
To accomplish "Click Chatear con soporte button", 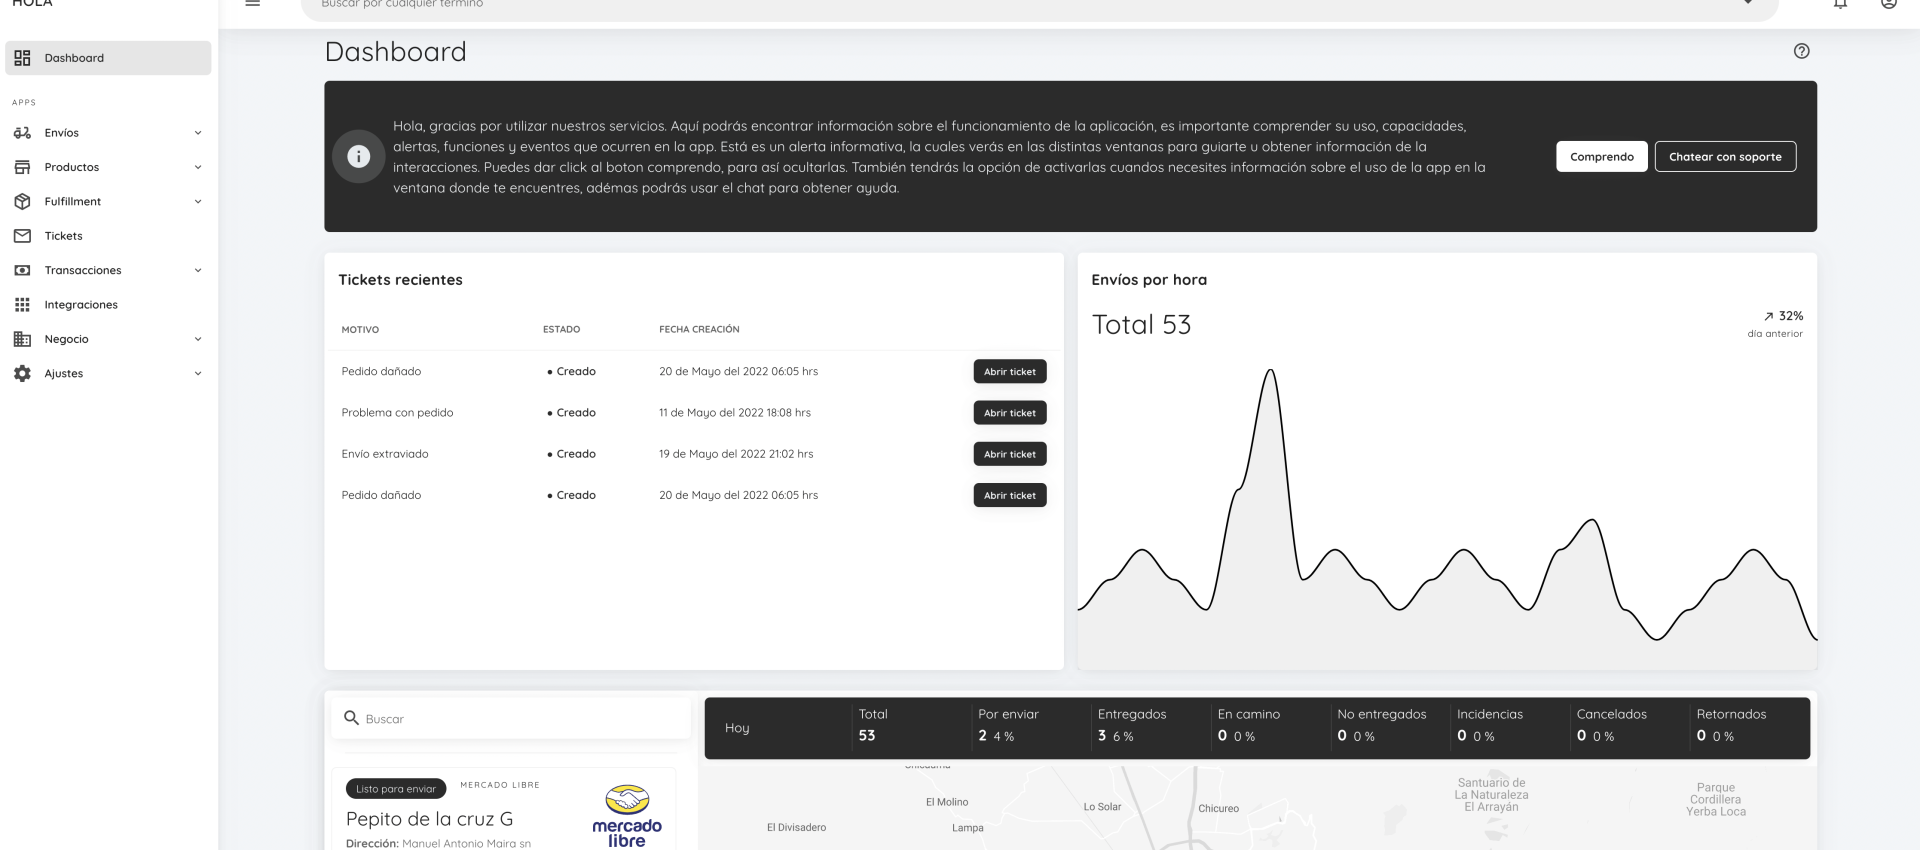I will [x=1725, y=157].
